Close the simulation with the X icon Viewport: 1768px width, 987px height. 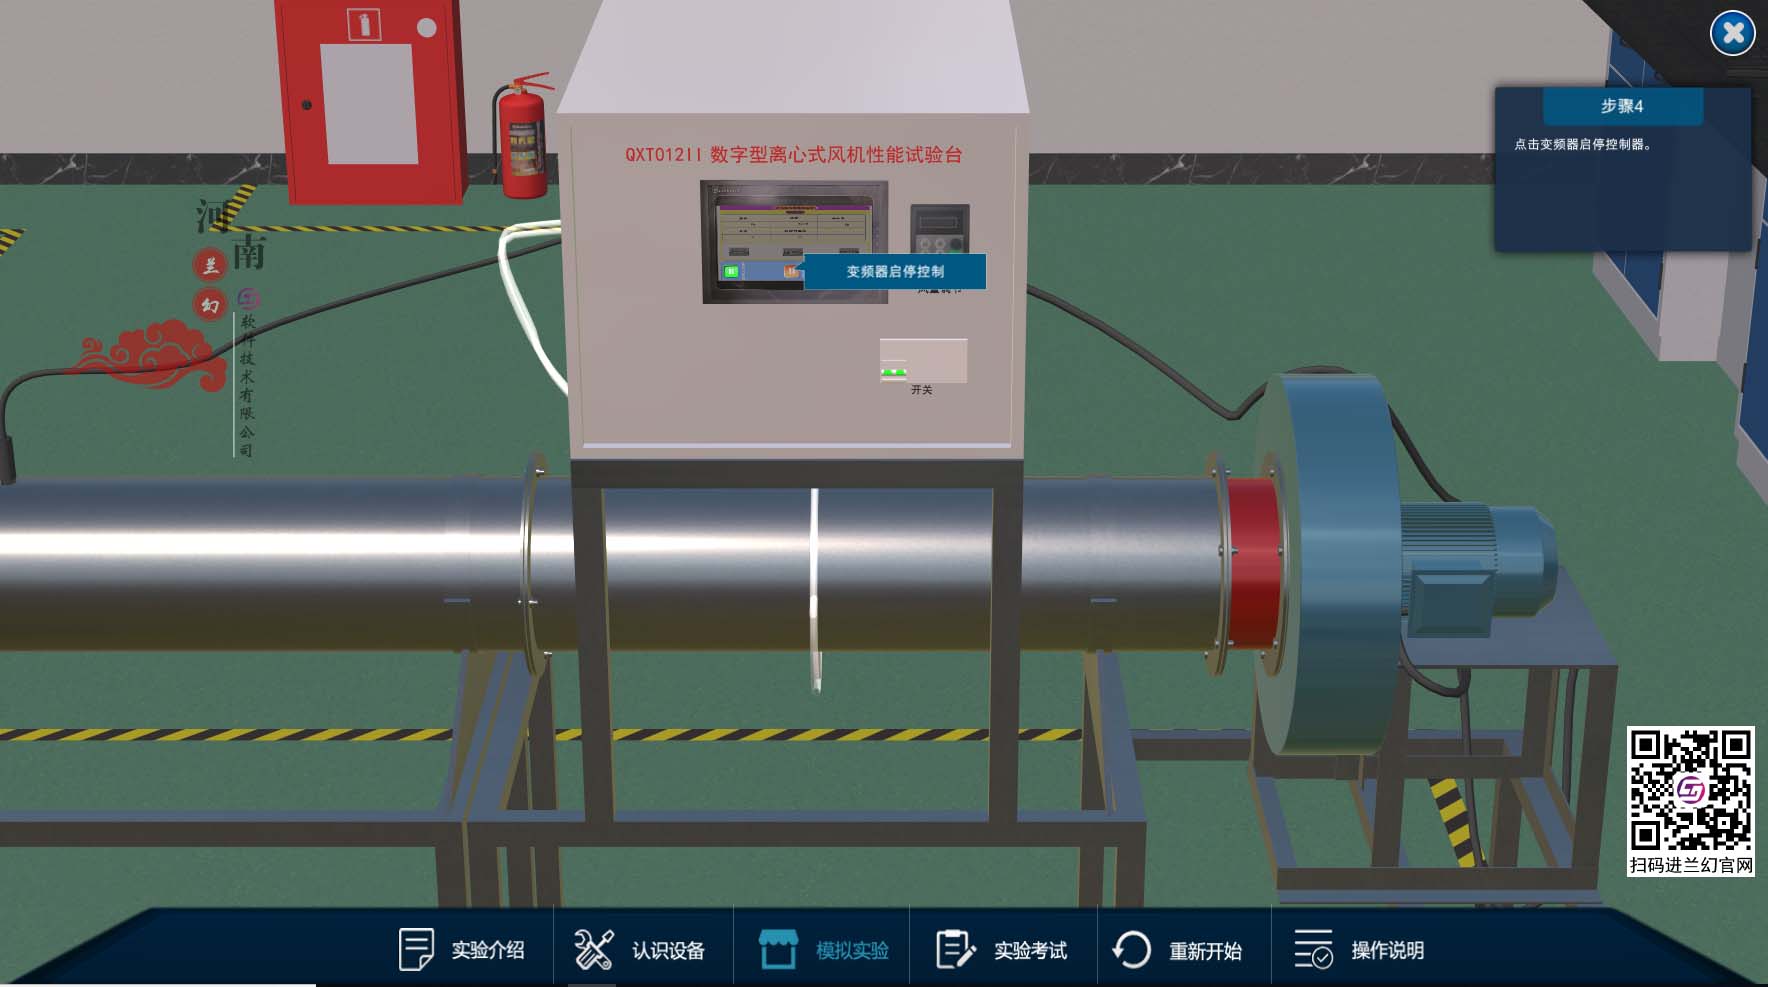click(x=1733, y=33)
